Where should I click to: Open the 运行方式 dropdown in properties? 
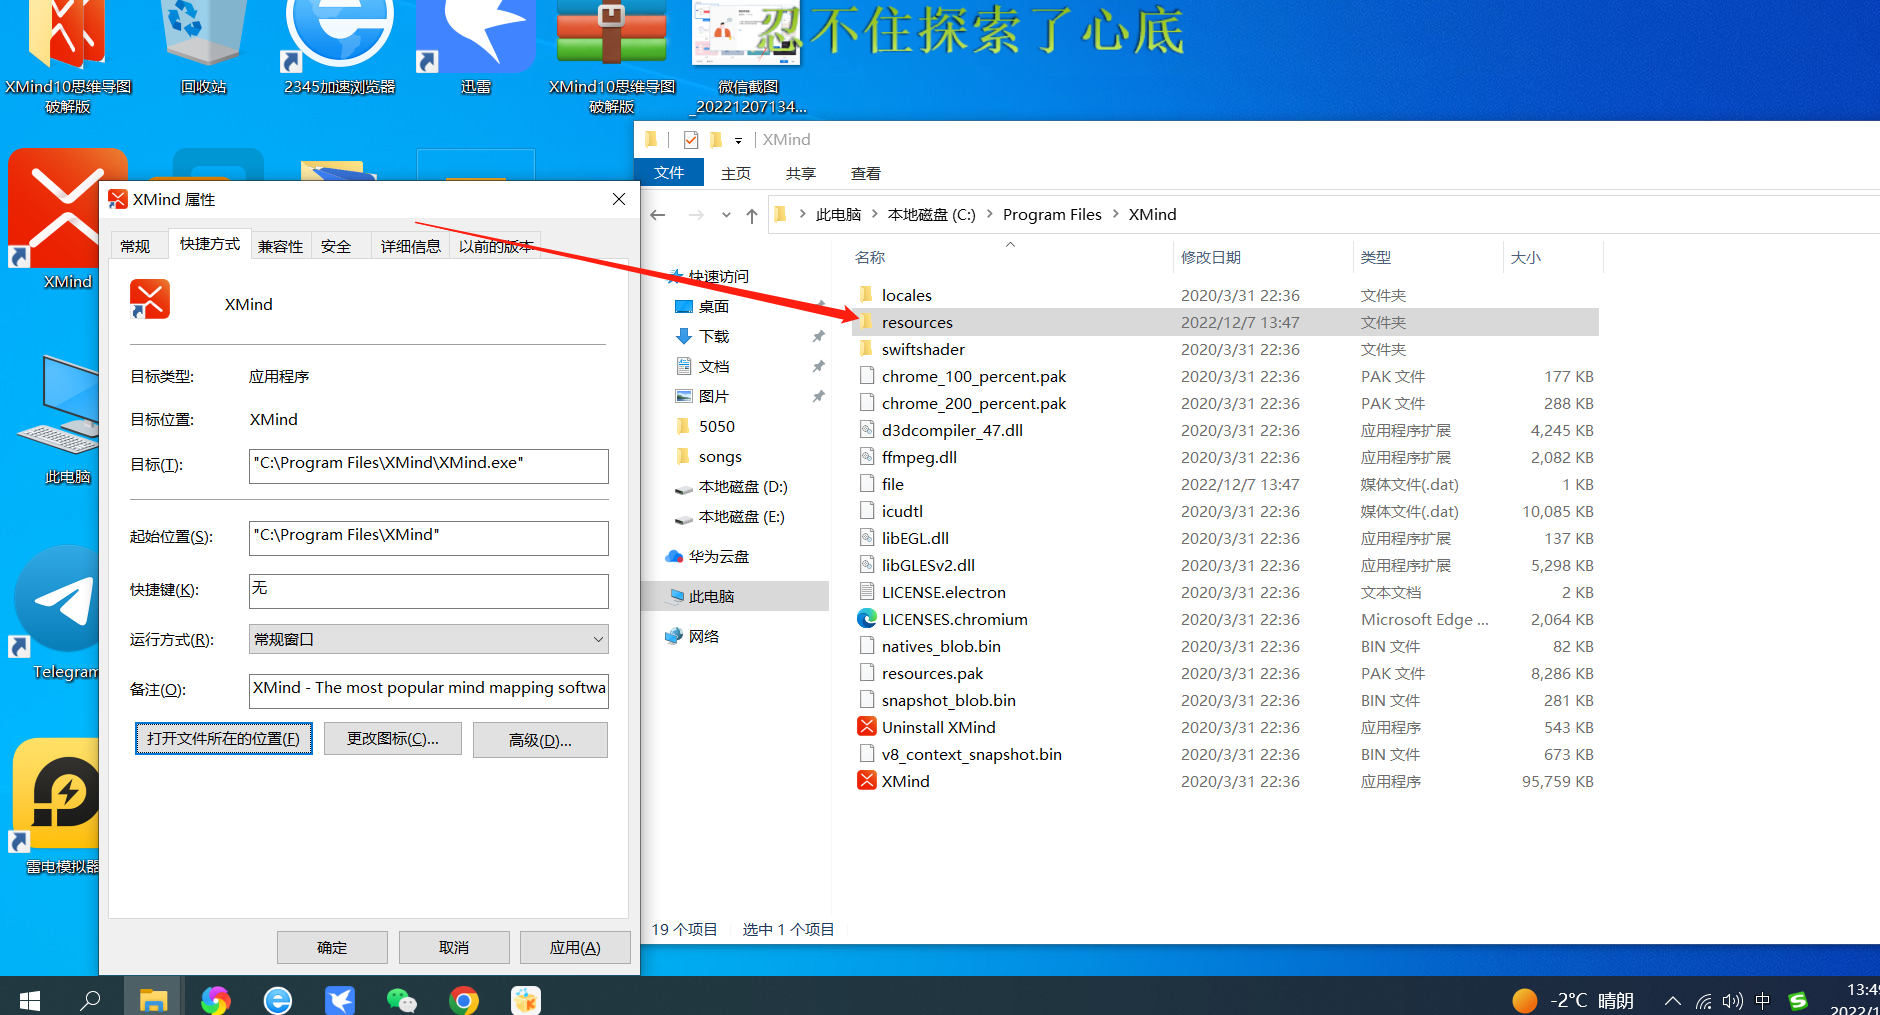tap(597, 639)
